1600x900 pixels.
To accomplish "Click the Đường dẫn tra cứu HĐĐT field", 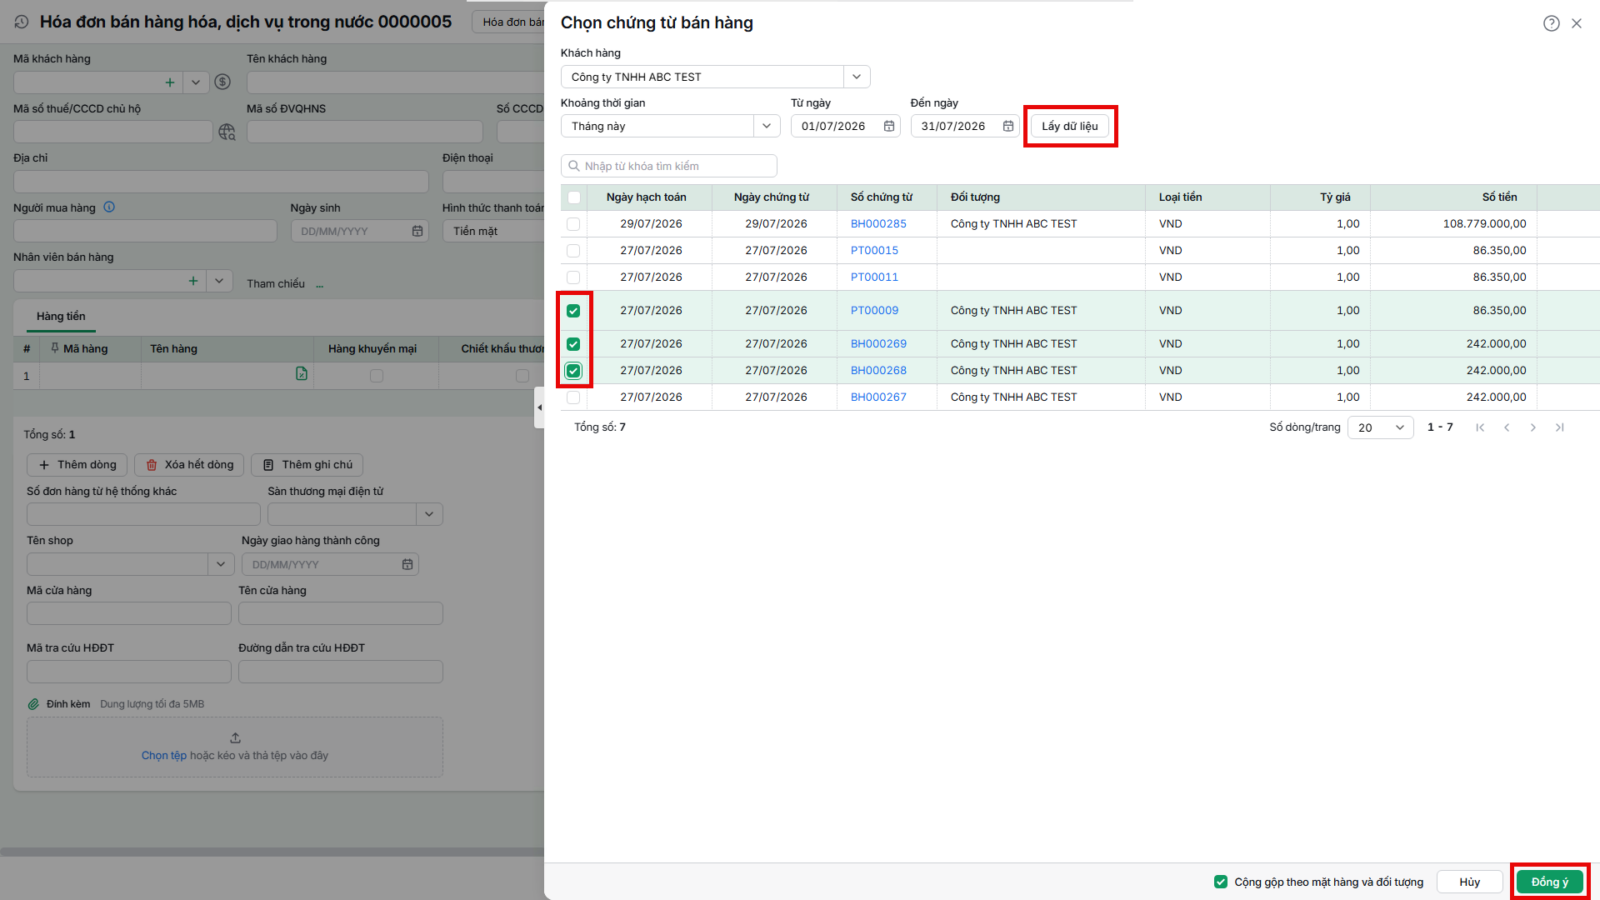I will point(341,671).
